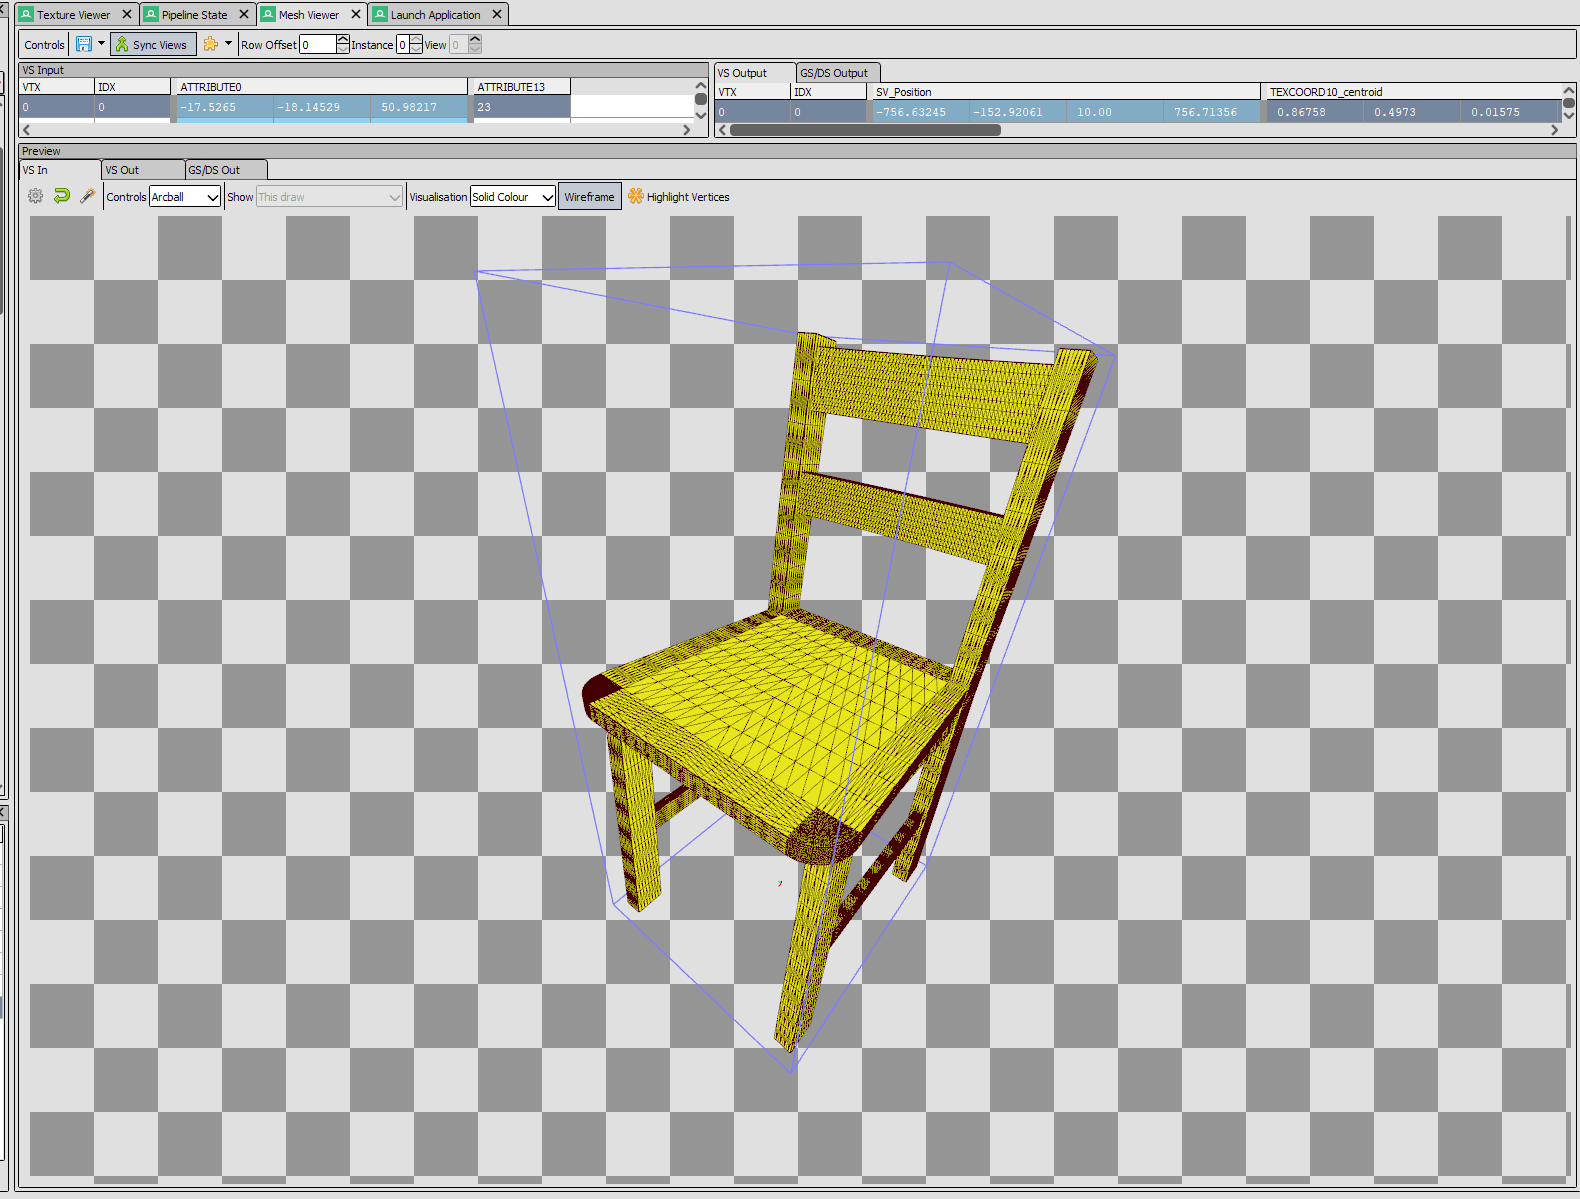Open preview camera settings gear

pyautogui.click(x=35, y=196)
